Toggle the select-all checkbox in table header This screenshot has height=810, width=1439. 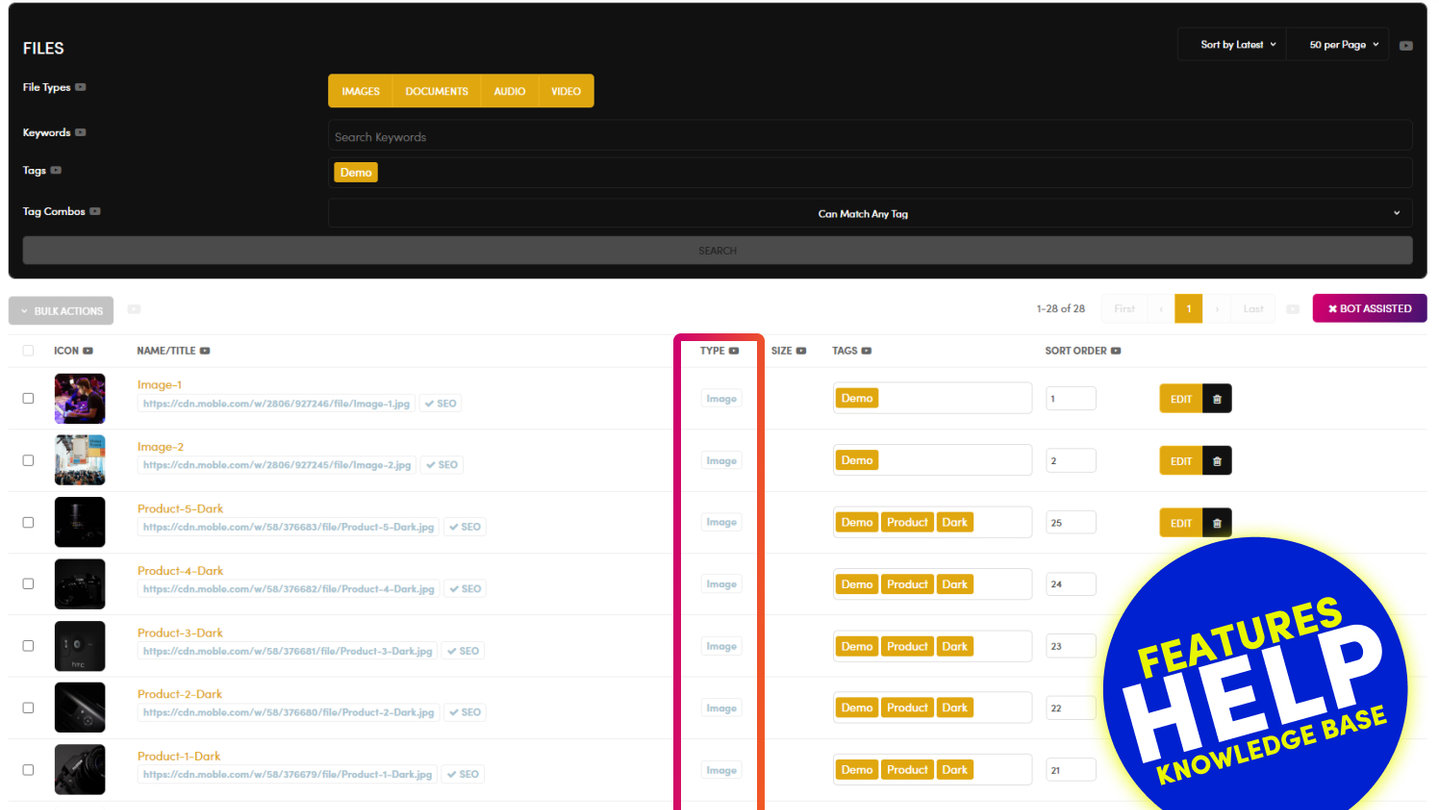click(x=28, y=351)
